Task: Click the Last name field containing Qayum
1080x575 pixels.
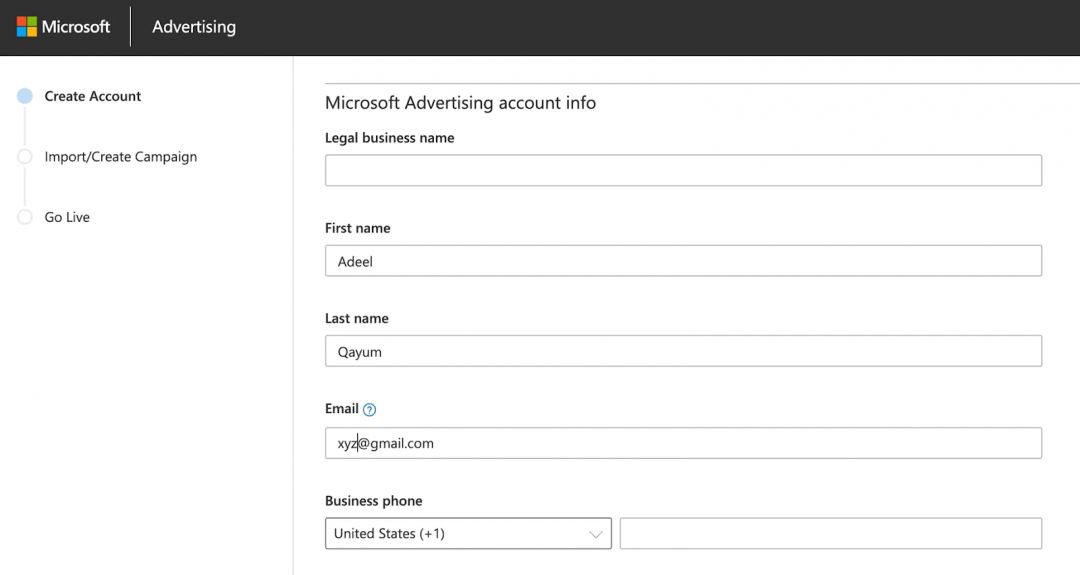Action: (683, 351)
